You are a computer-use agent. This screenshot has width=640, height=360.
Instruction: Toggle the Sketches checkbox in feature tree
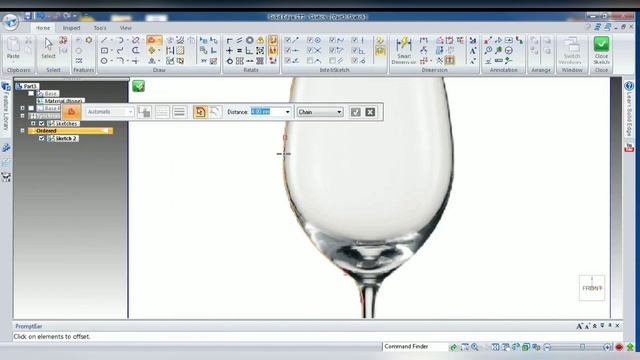(42, 123)
